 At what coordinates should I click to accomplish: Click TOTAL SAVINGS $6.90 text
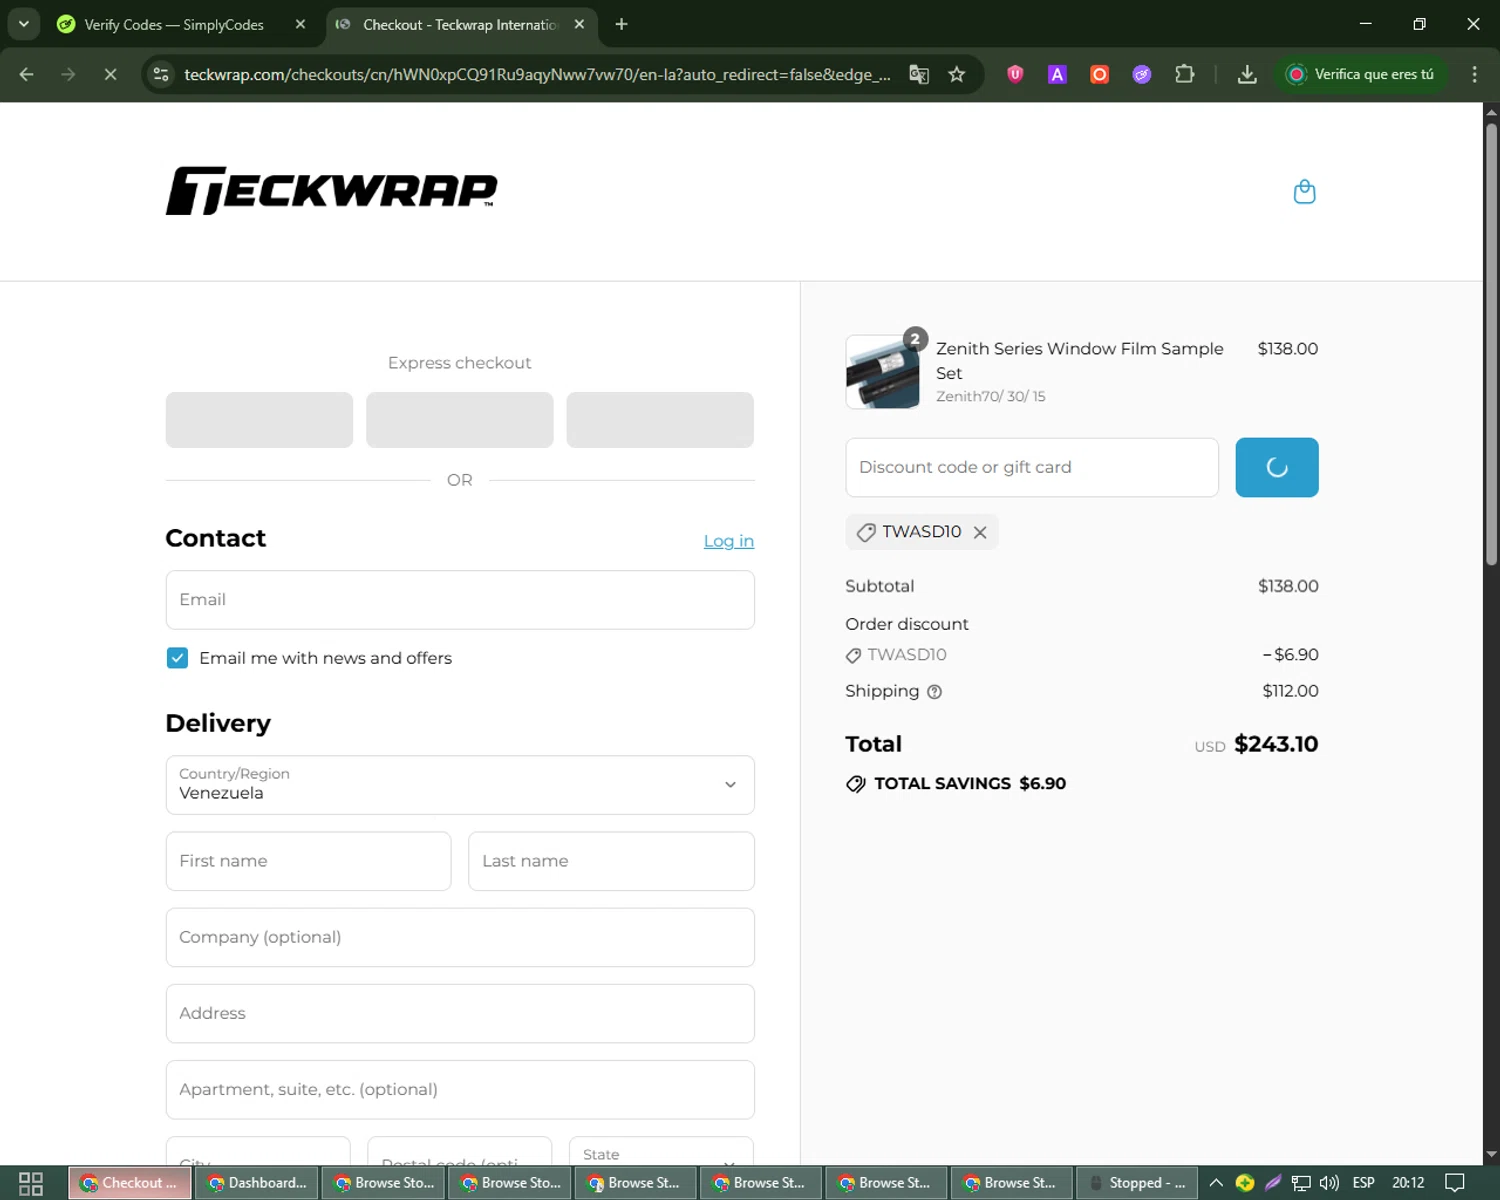[970, 784]
